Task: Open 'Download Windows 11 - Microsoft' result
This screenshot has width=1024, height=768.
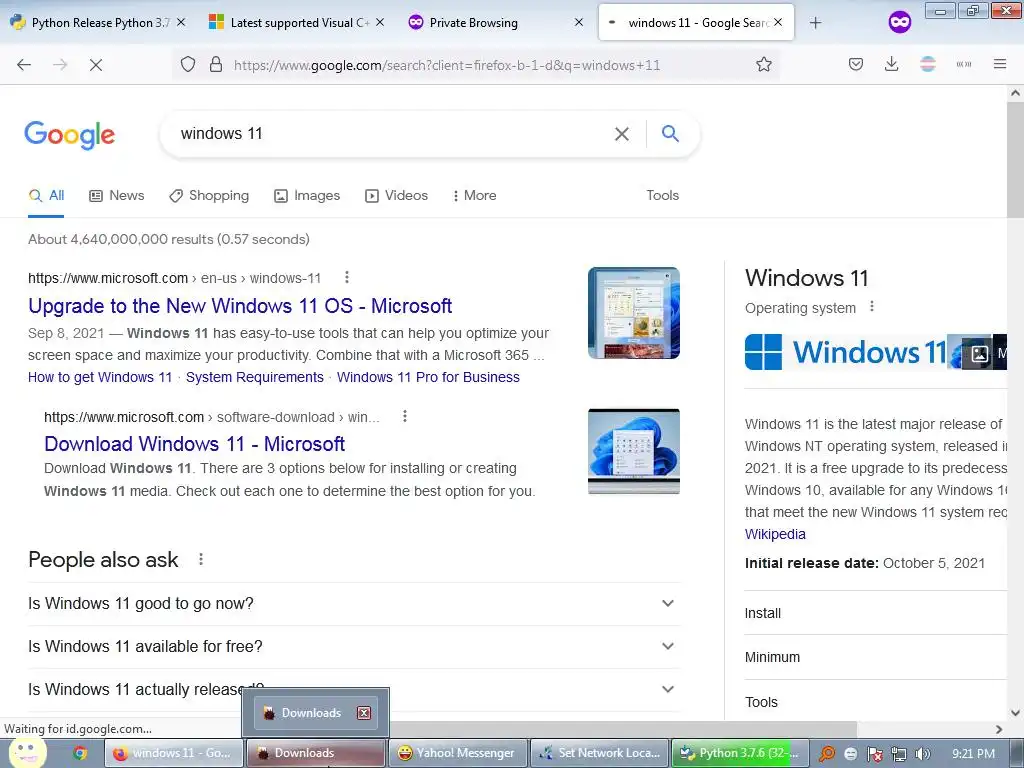Action: [195, 444]
